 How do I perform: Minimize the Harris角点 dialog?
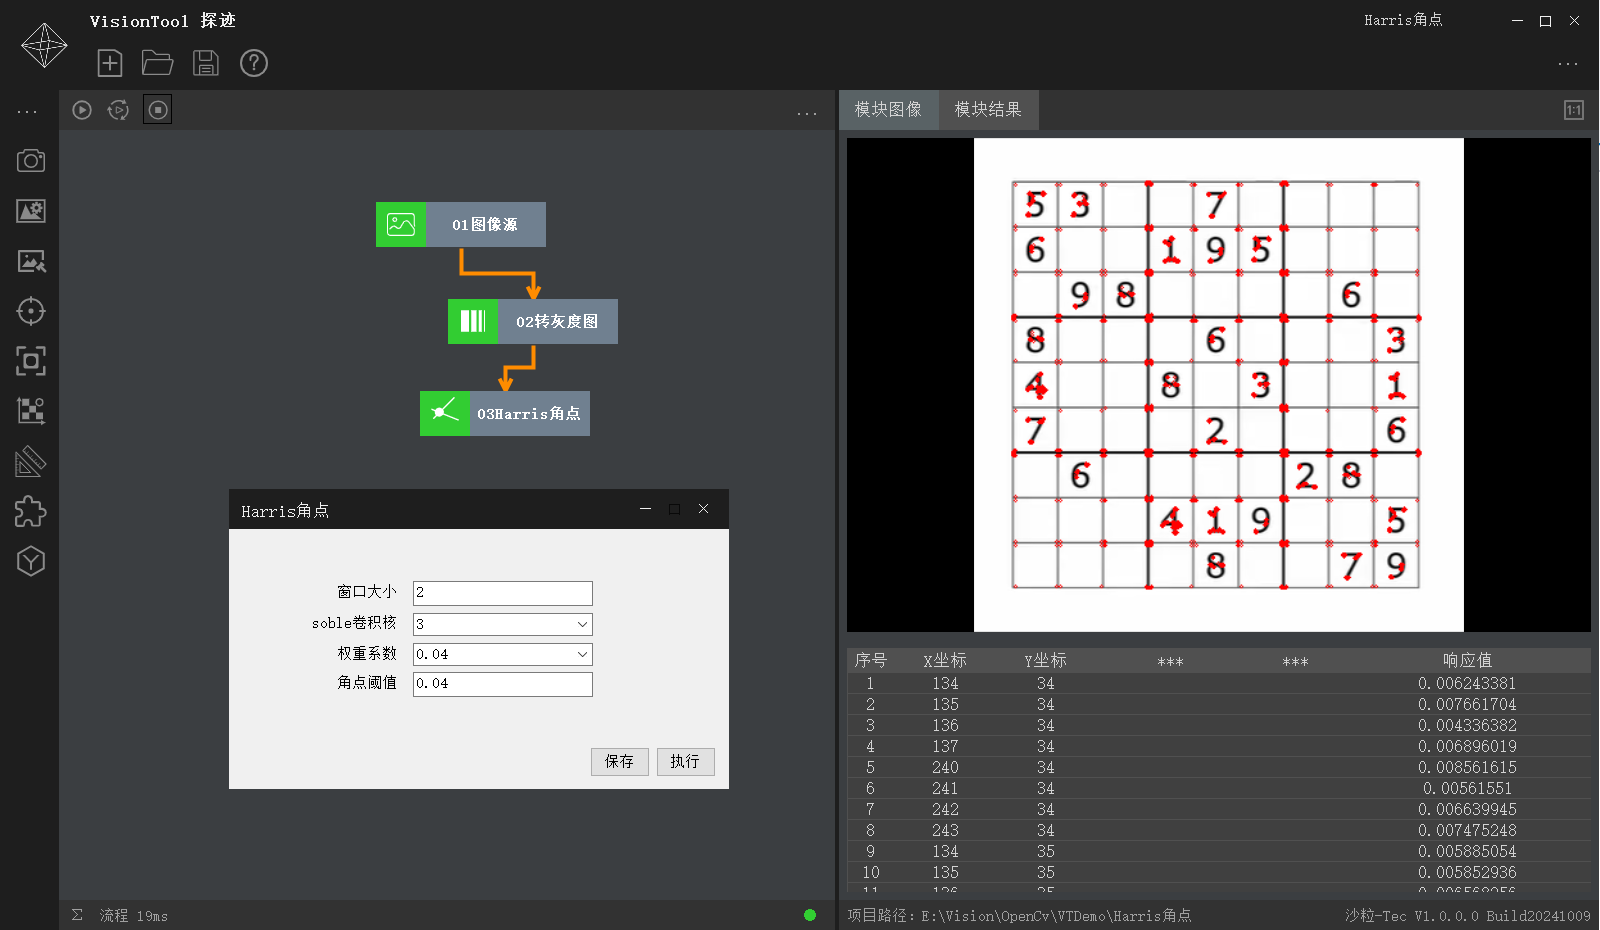[x=646, y=509]
